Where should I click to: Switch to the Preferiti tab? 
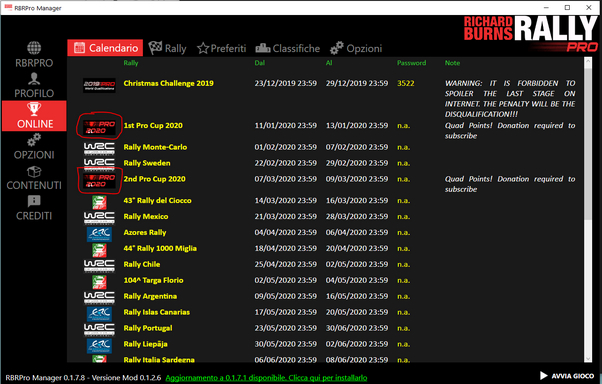coord(222,48)
